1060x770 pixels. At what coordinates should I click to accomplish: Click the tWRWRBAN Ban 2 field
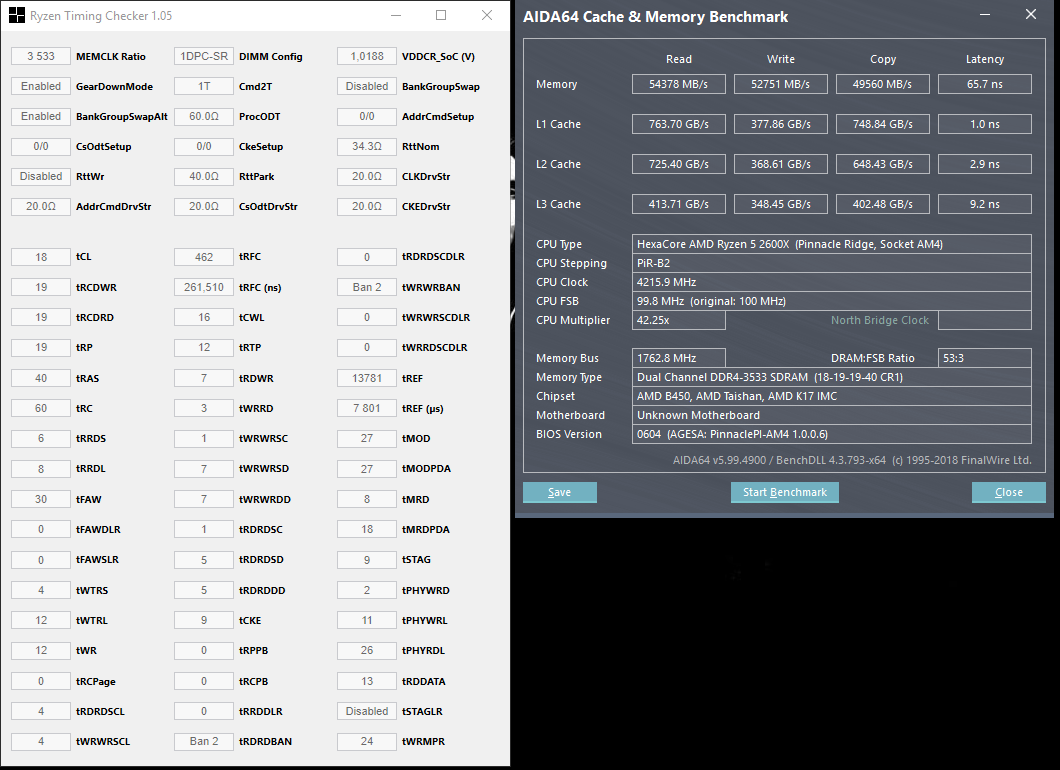click(366, 287)
